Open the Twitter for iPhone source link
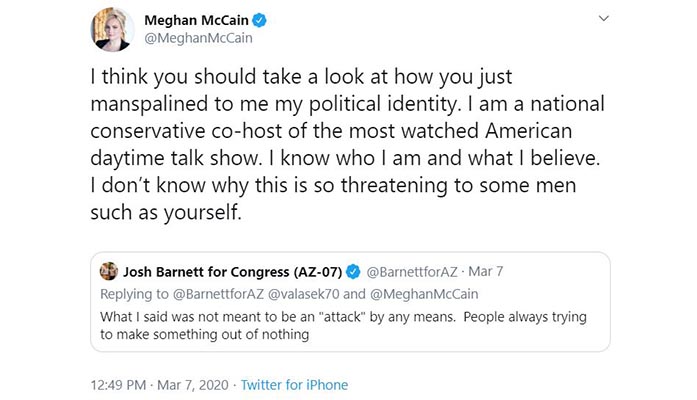The width and height of the screenshot is (697, 400). point(295,383)
